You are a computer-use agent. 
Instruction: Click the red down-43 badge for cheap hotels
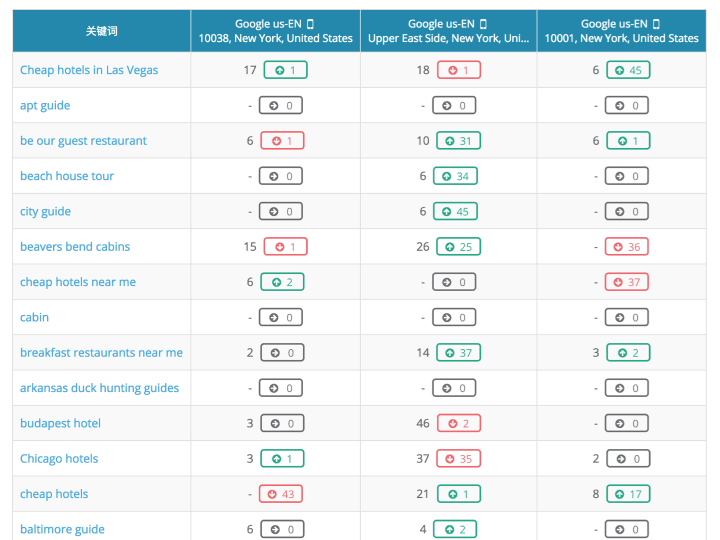point(281,494)
